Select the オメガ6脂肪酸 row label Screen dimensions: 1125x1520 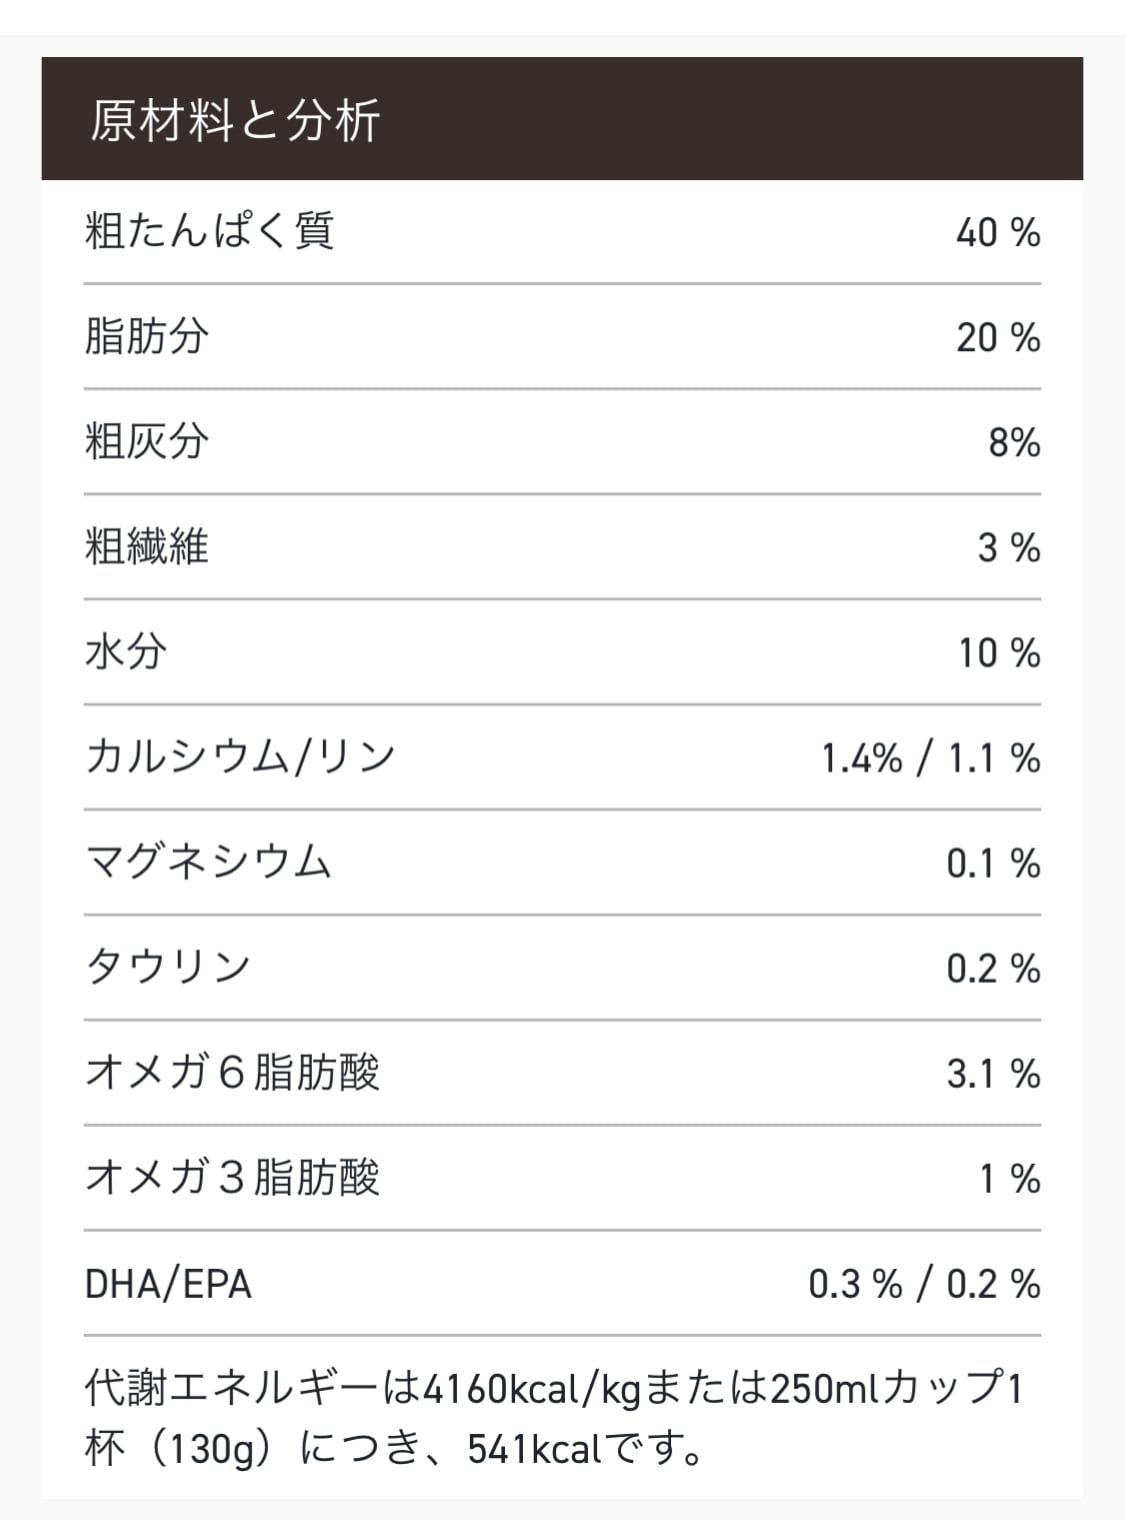coord(232,1073)
